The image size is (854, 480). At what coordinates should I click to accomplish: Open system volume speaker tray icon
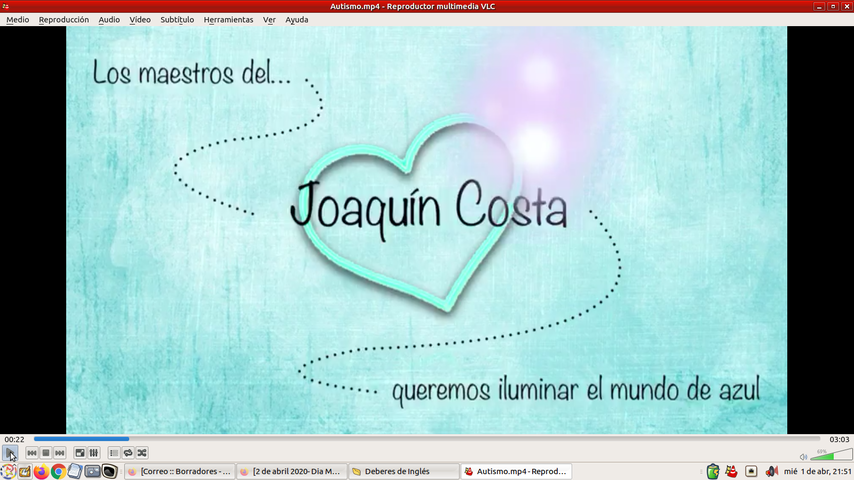tap(771, 471)
